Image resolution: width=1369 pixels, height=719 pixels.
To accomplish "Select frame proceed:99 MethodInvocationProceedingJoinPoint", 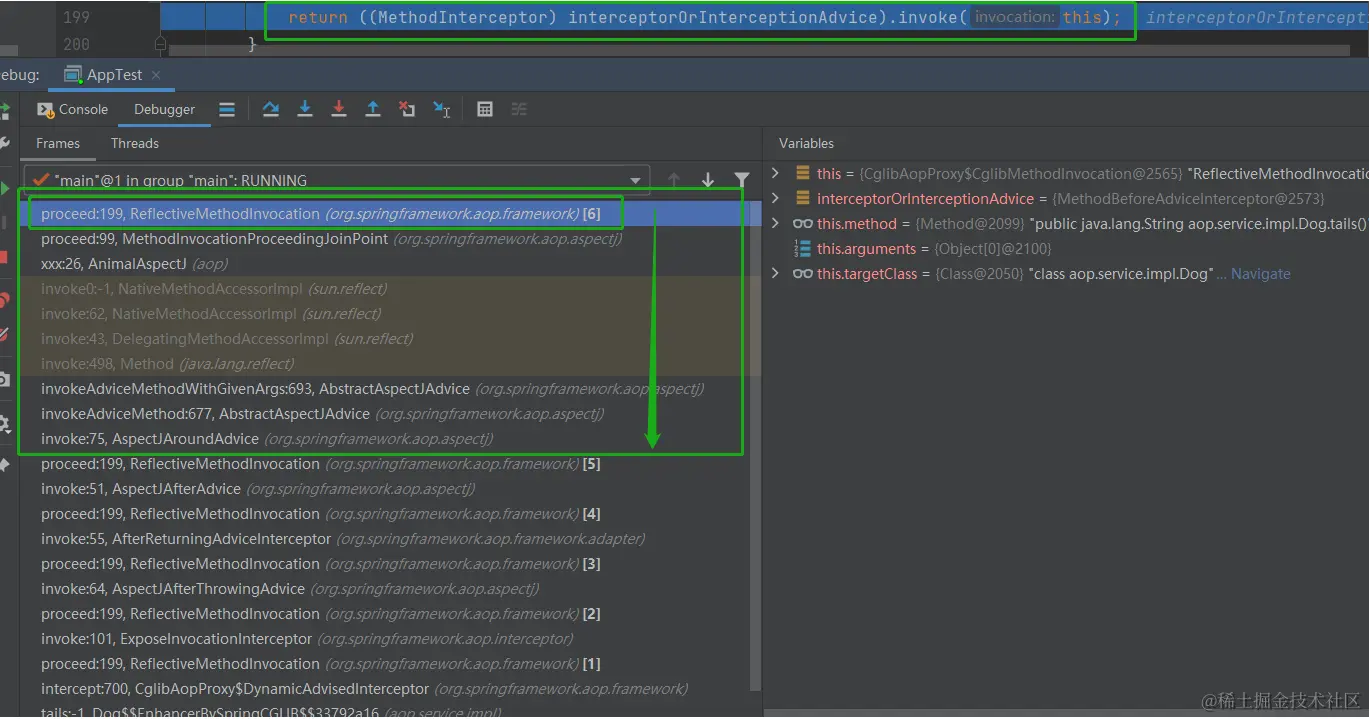I will (x=391, y=239).
